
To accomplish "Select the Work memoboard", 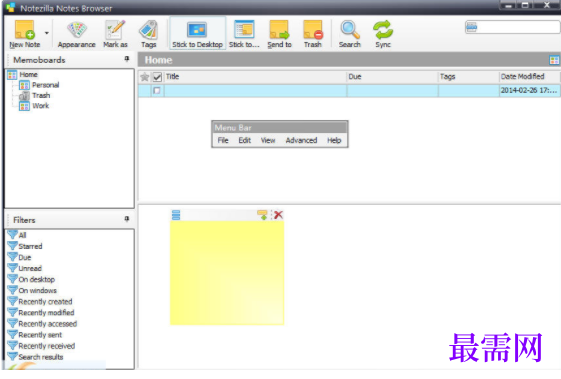I will pos(40,106).
